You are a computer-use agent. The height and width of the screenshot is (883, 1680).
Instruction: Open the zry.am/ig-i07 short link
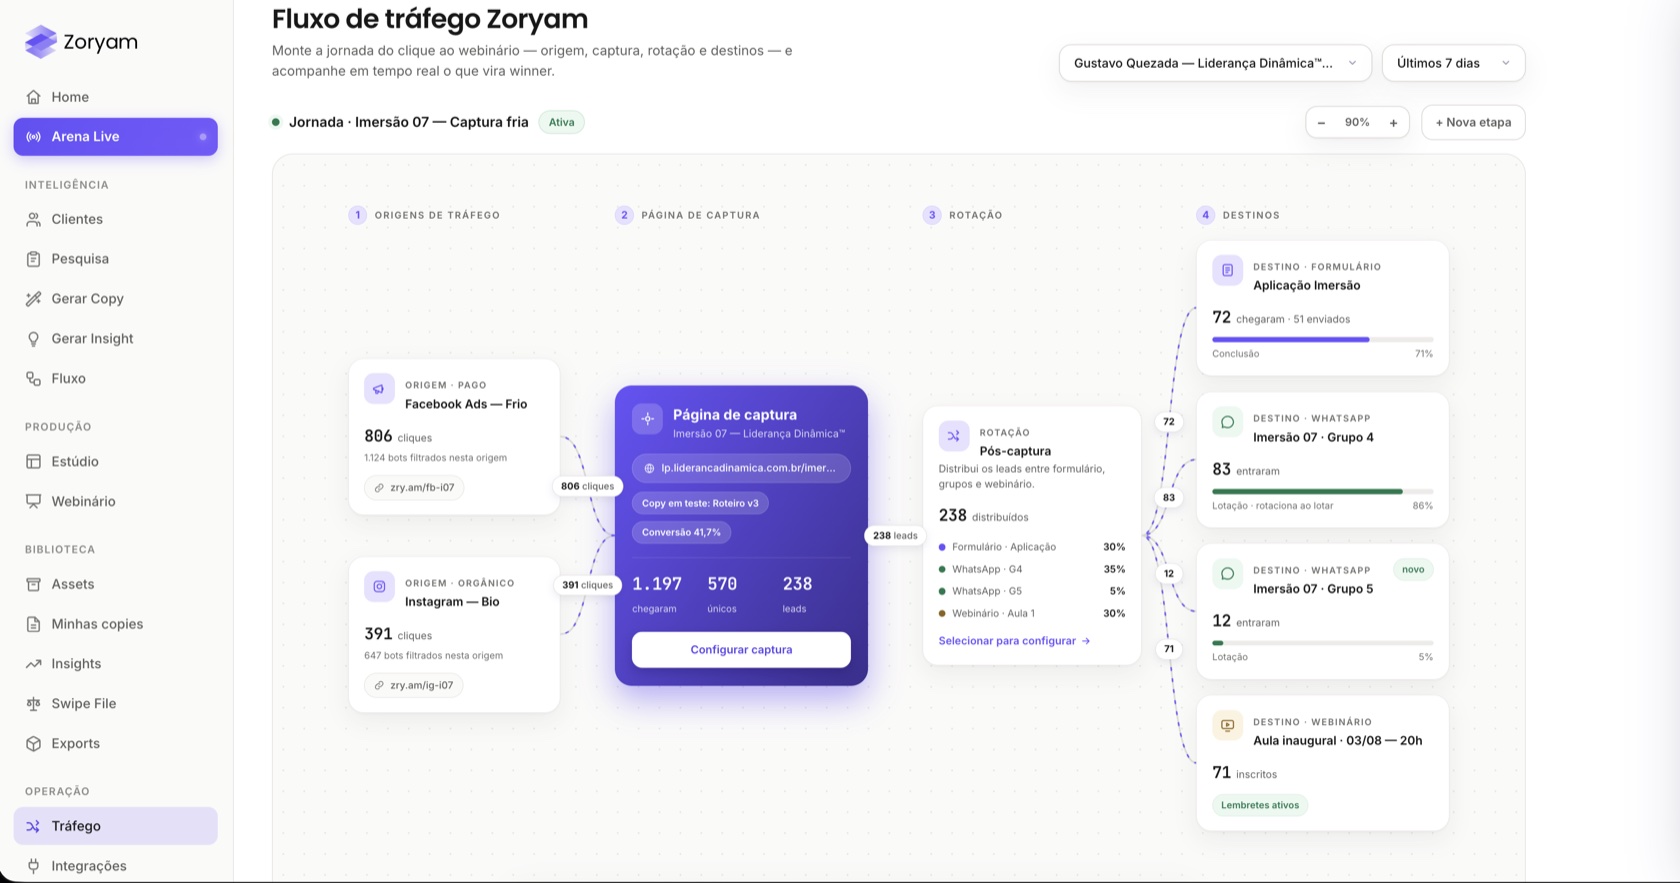pyautogui.click(x=414, y=686)
